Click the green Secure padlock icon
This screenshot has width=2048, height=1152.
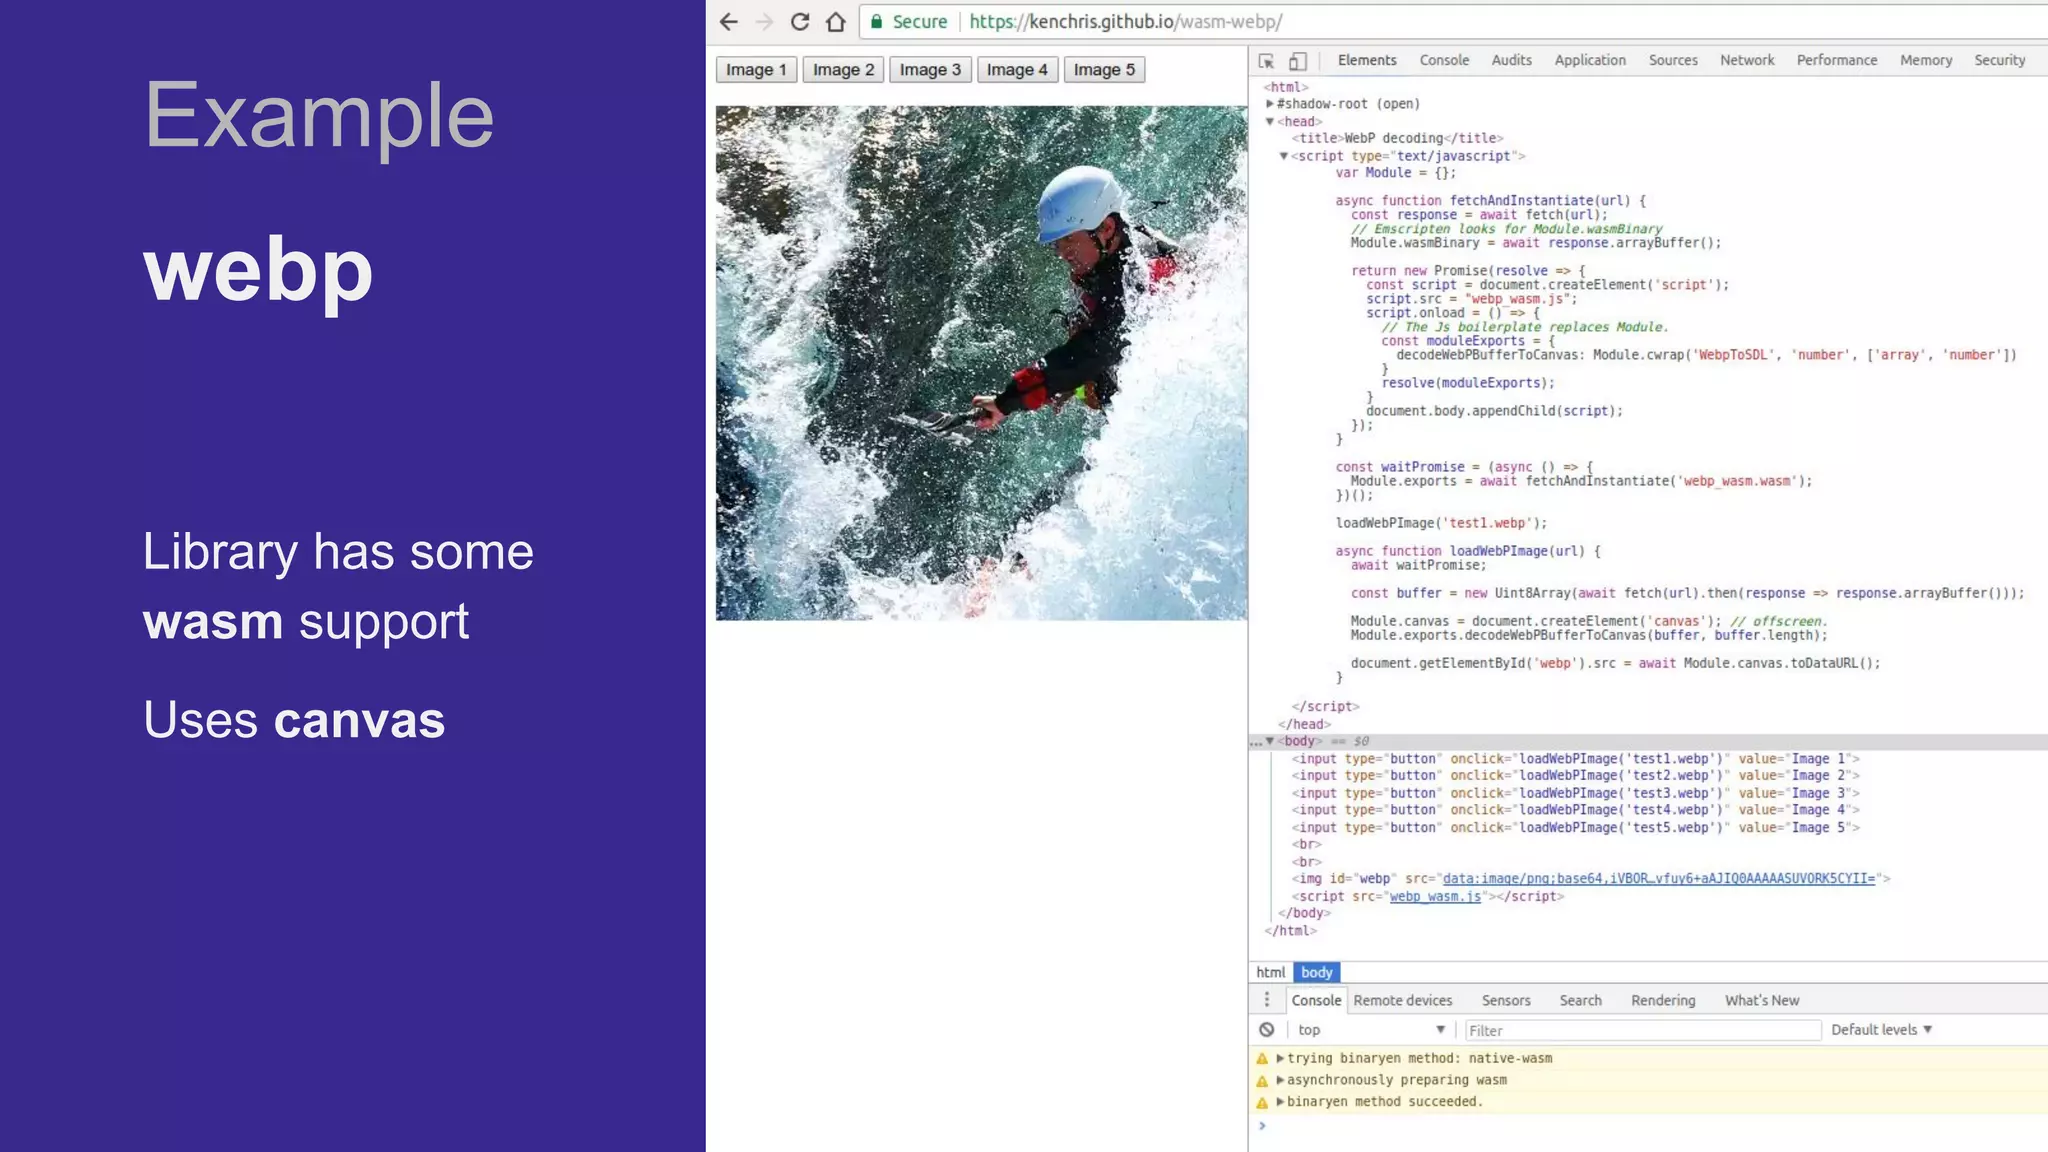click(x=876, y=22)
